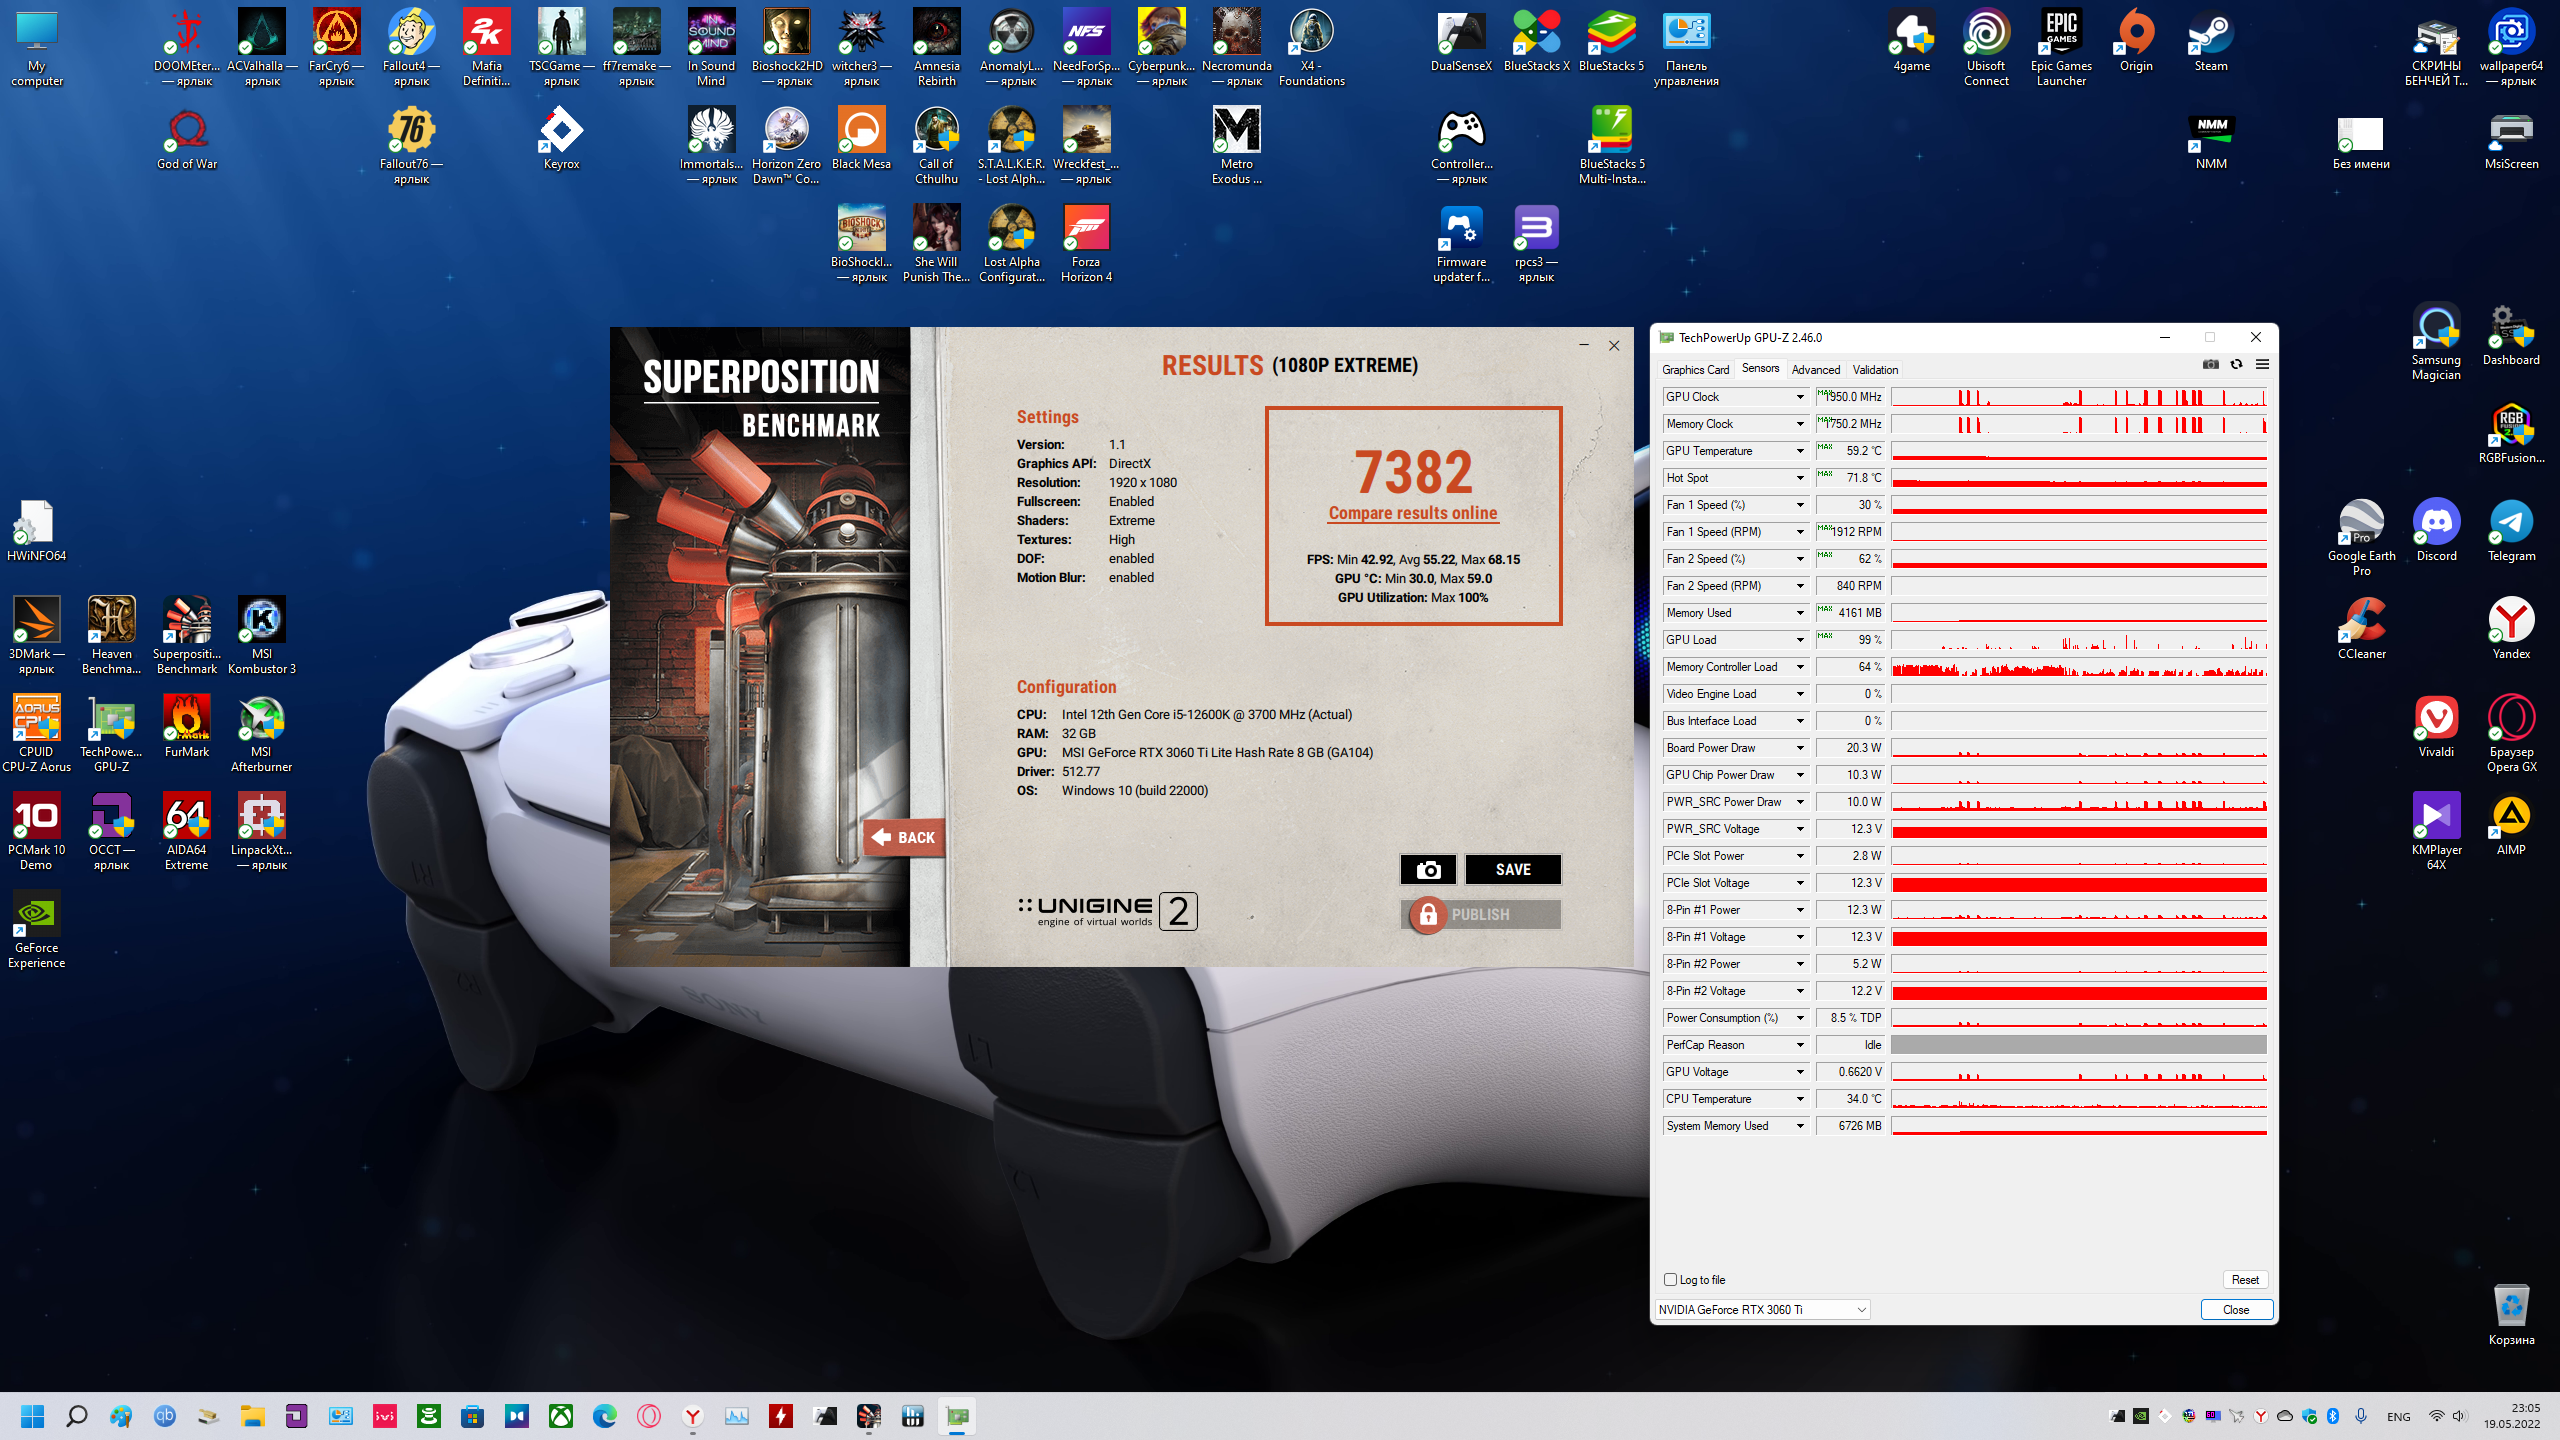2560x1440 pixels.
Task: Expand the PerfCap Reason sensor dropdown
Action: 1799,1045
